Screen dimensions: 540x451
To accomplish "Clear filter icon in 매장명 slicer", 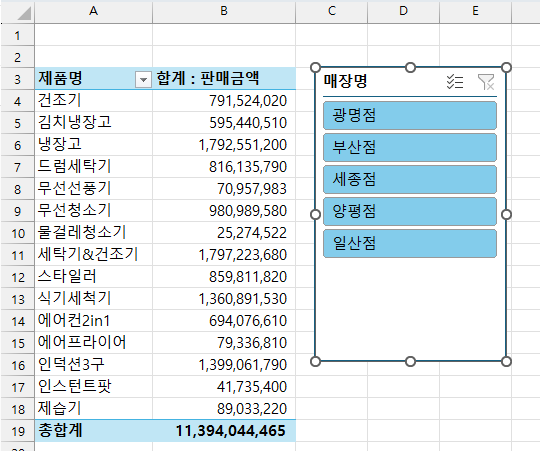I will (486, 82).
